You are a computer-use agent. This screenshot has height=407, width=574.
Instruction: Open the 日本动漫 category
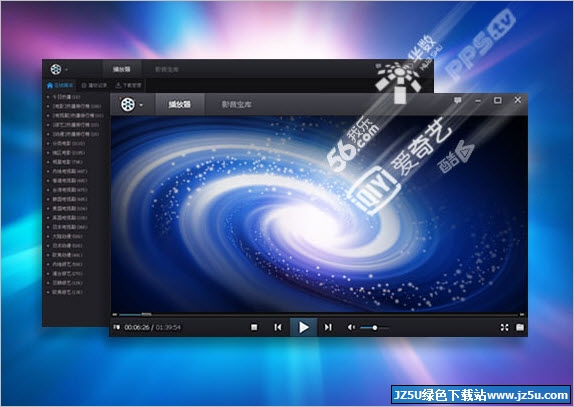pos(64,246)
